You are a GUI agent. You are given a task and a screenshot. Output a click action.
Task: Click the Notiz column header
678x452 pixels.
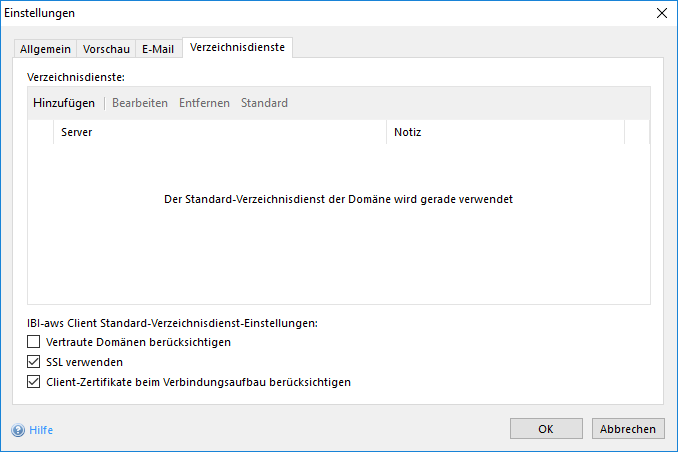coord(505,133)
